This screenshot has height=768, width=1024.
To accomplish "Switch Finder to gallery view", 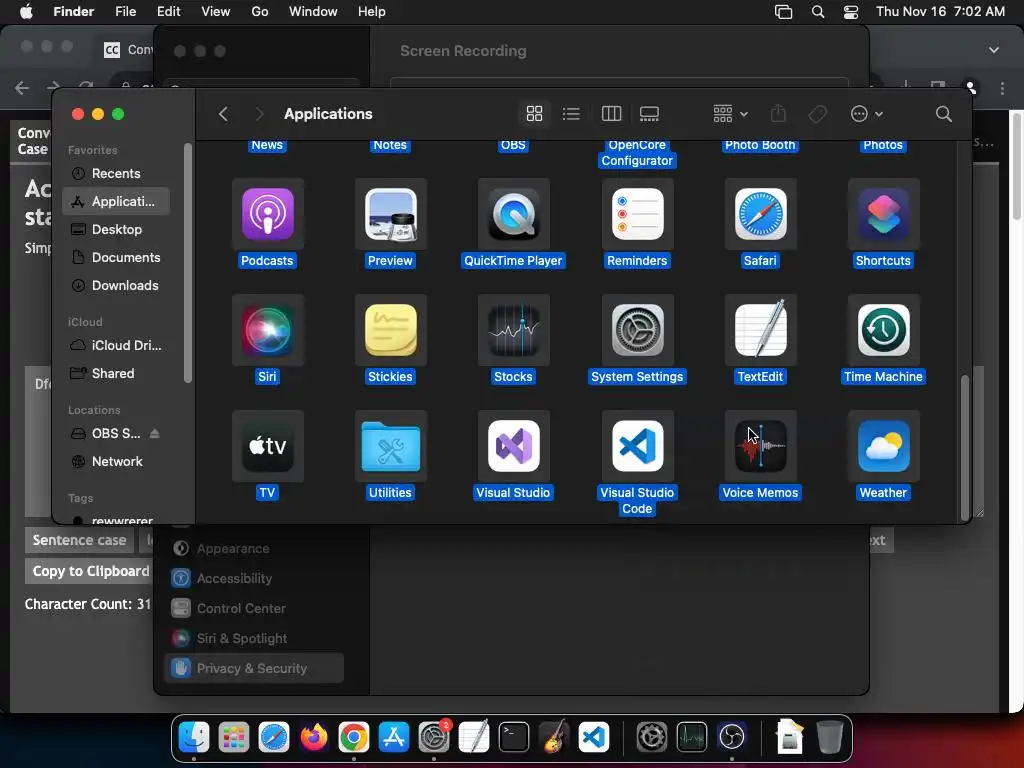I will coord(649,114).
